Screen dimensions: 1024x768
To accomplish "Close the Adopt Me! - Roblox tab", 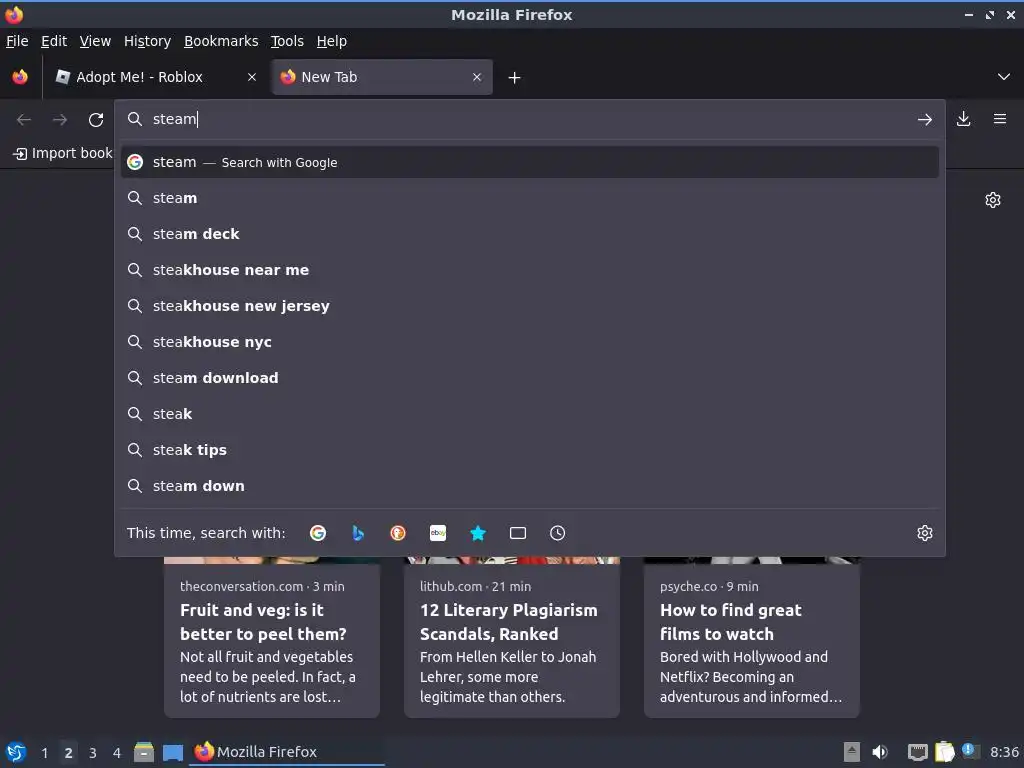I will point(252,77).
